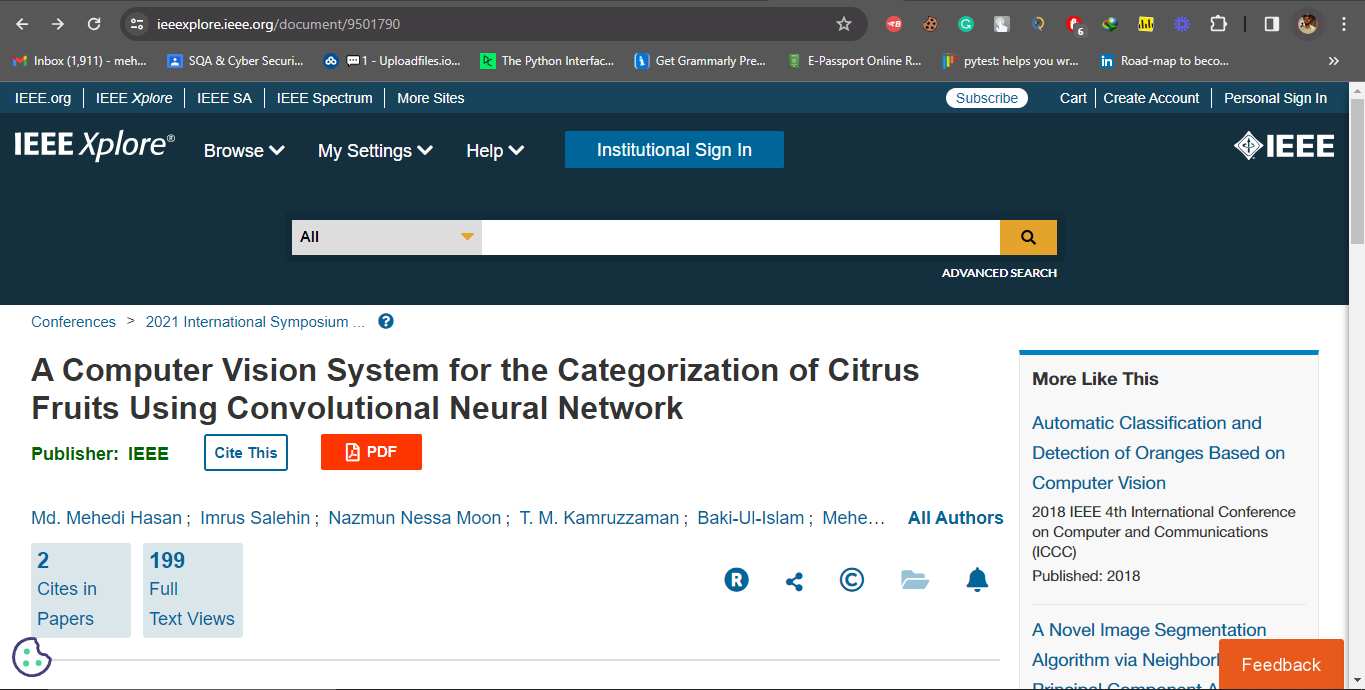1365x690 pixels.
Task: Open the IEEE.org top menu link
Action: tap(43, 98)
